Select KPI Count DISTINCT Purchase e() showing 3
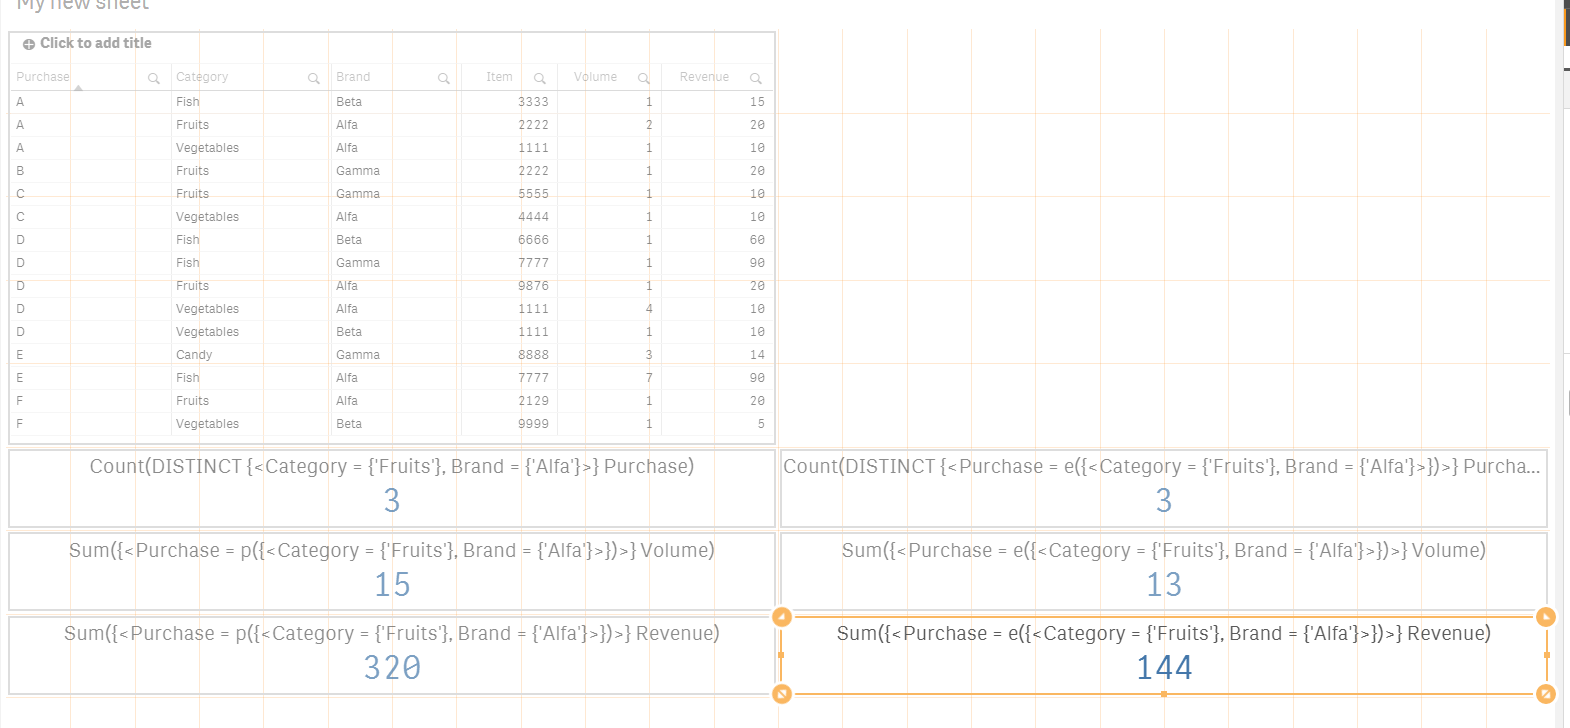This screenshot has width=1570, height=728. [1164, 488]
